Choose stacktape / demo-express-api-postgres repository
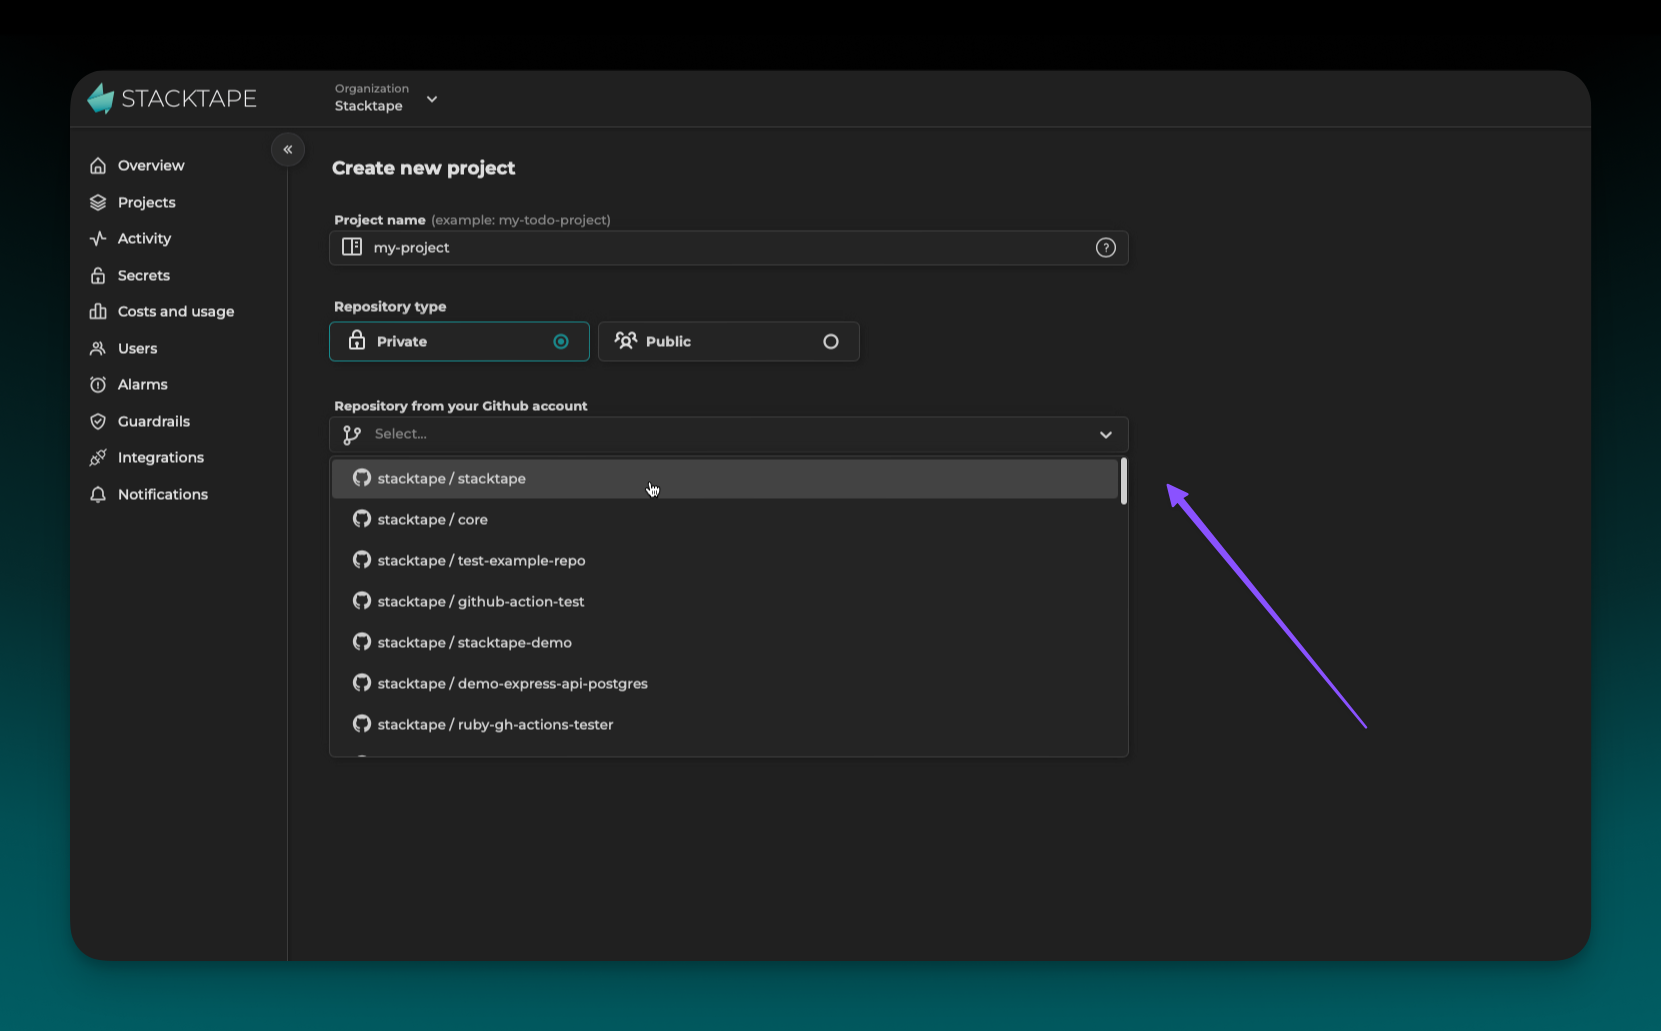1661x1031 pixels. click(x=725, y=683)
